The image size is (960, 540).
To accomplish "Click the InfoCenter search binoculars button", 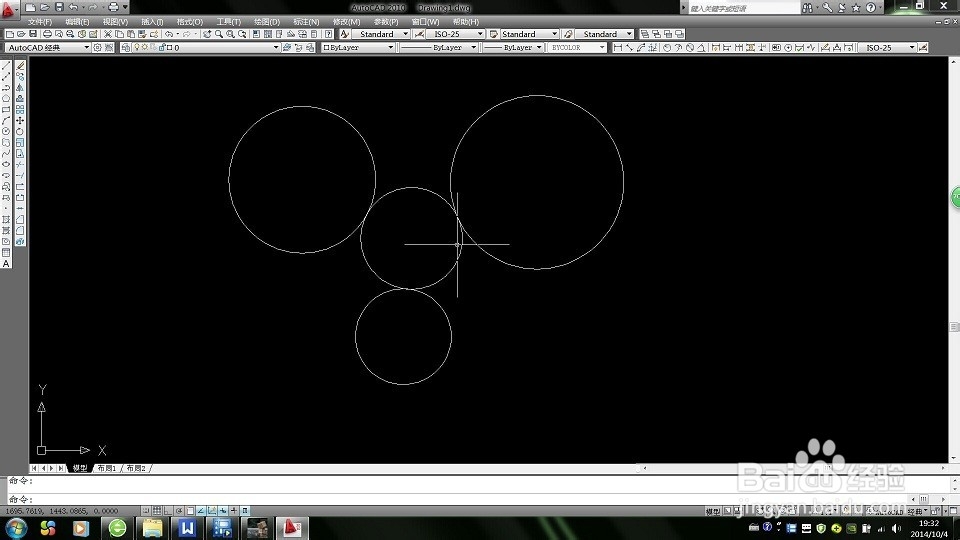I will pyautogui.click(x=808, y=8).
